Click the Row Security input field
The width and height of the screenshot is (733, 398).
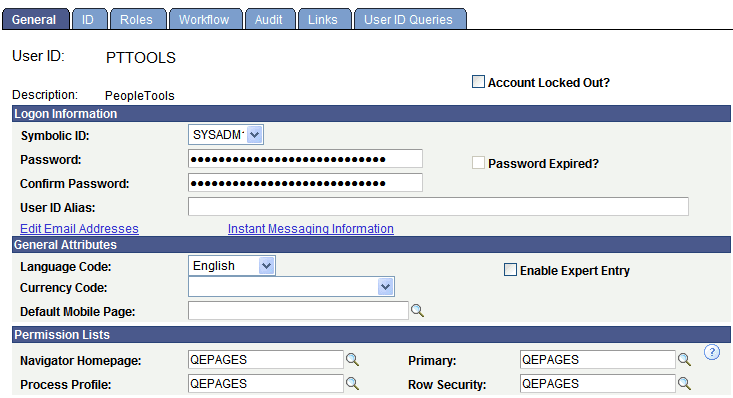597,384
